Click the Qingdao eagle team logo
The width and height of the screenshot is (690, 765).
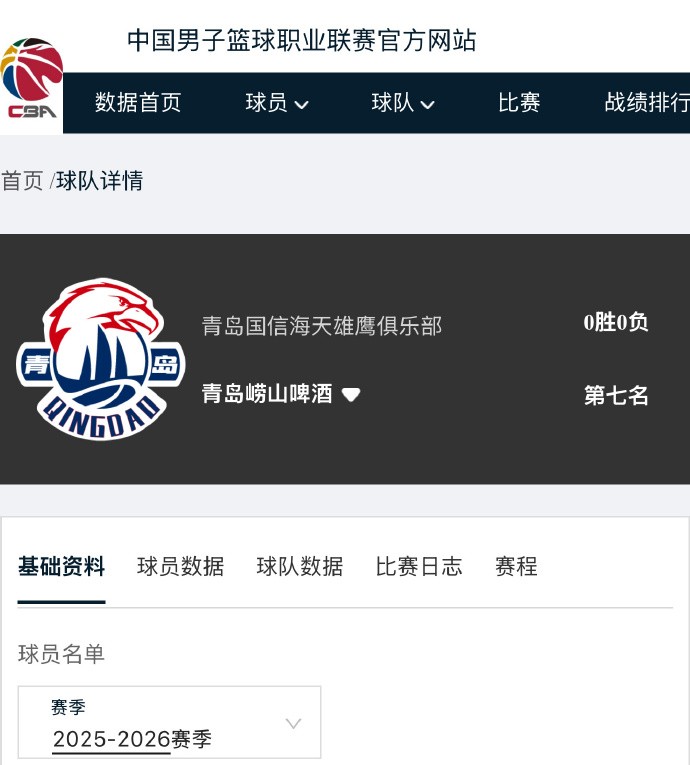(x=101, y=360)
